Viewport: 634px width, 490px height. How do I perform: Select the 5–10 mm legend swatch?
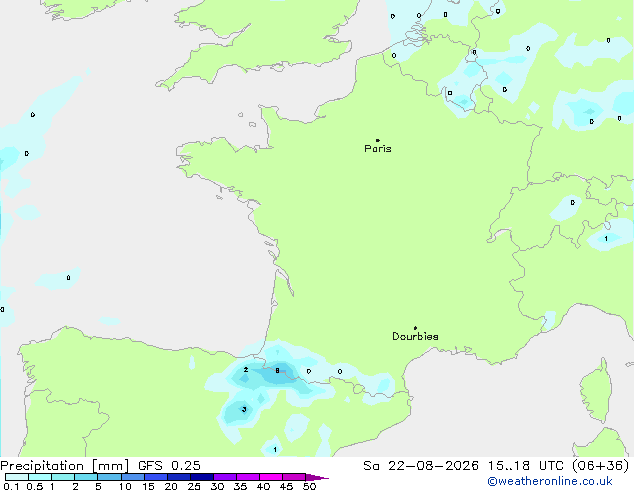coord(110,477)
